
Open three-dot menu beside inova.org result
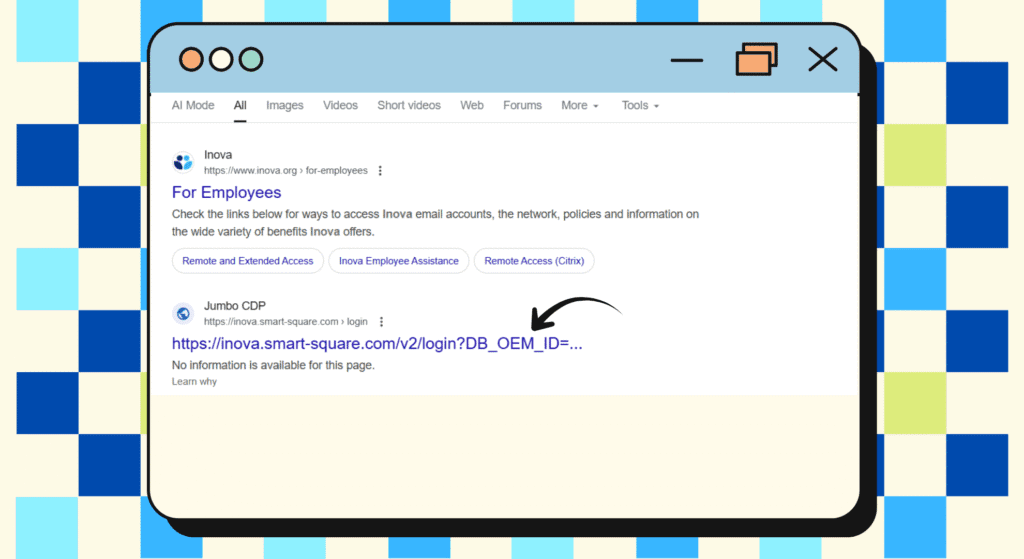pyautogui.click(x=380, y=171)
